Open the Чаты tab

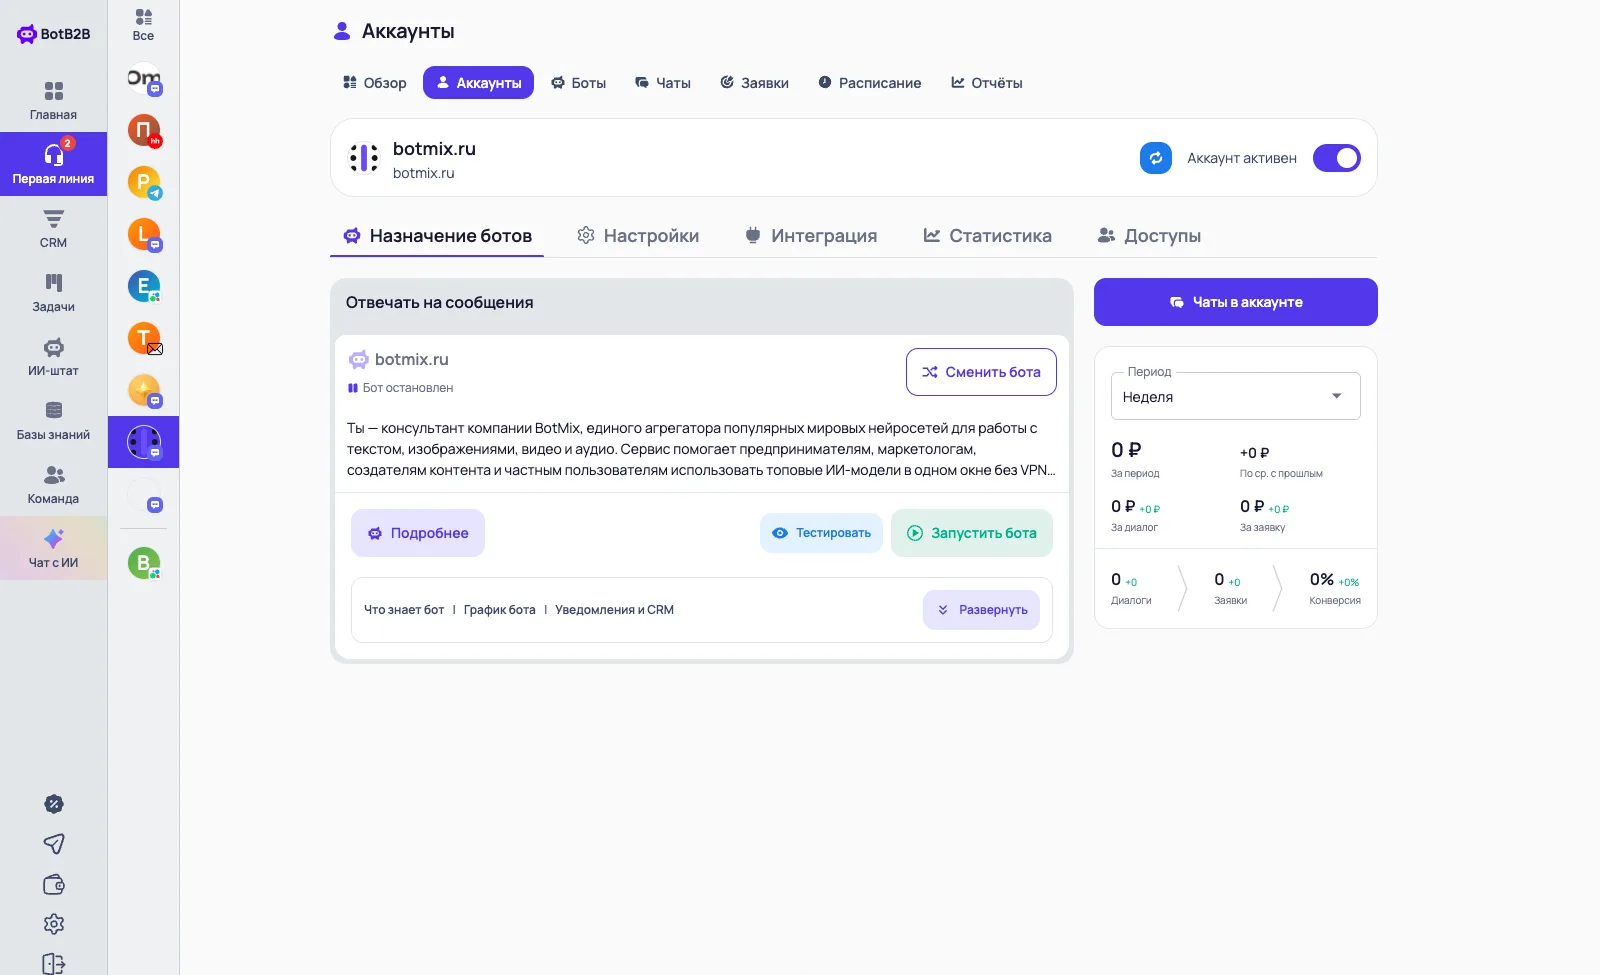coord(663,83)
